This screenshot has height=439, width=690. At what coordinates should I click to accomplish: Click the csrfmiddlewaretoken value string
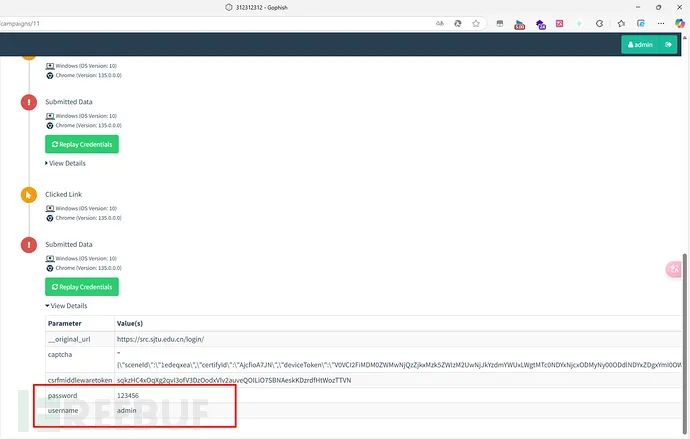(234, 380)
